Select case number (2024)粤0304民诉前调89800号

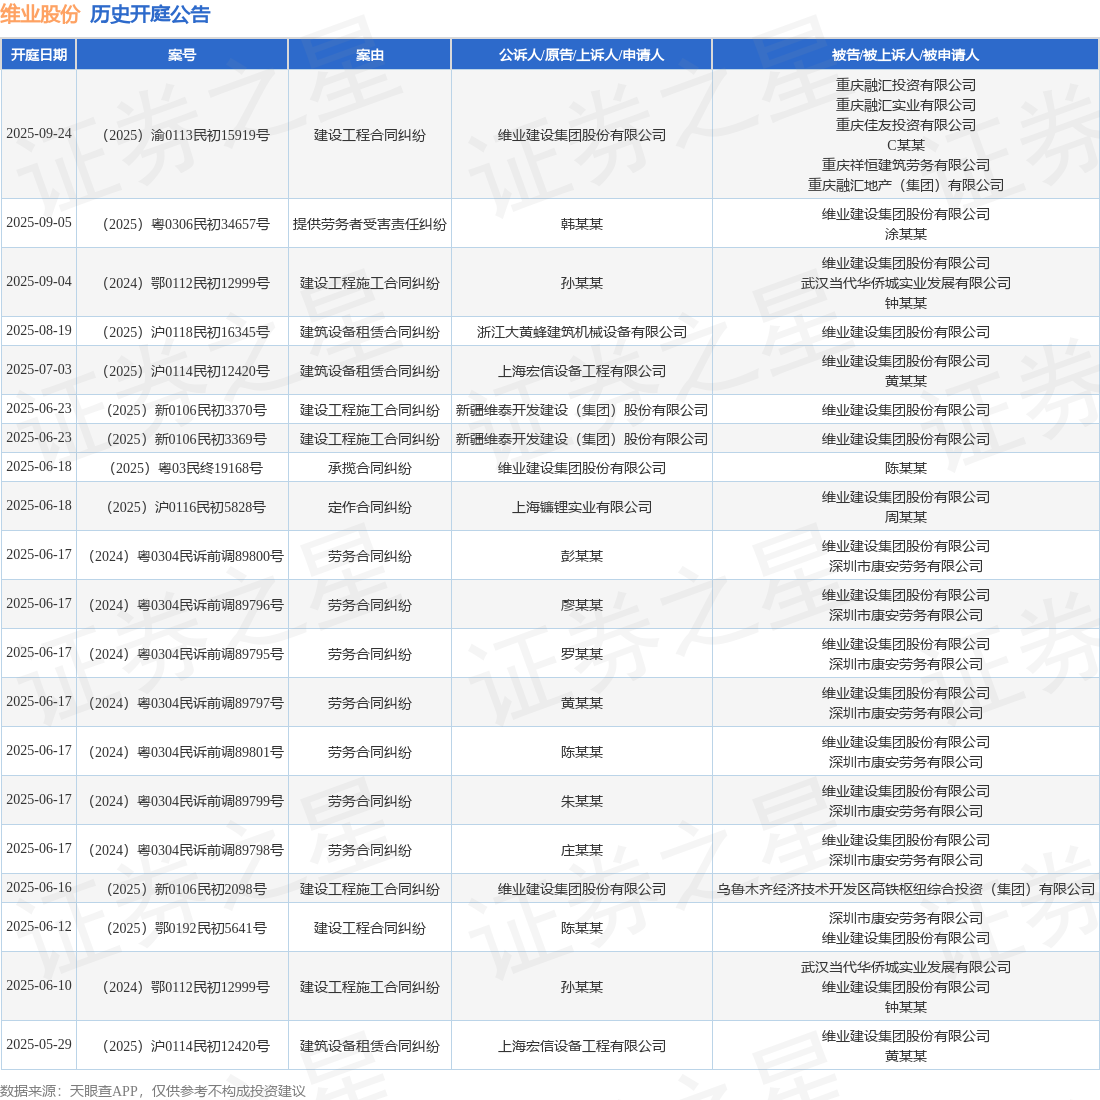pos(186,556)
